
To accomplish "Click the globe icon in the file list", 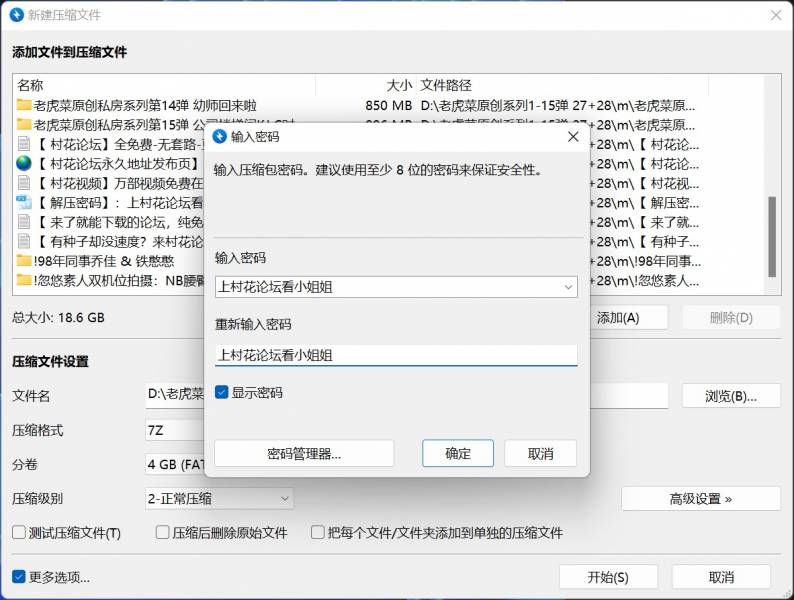I will (24, 163).
